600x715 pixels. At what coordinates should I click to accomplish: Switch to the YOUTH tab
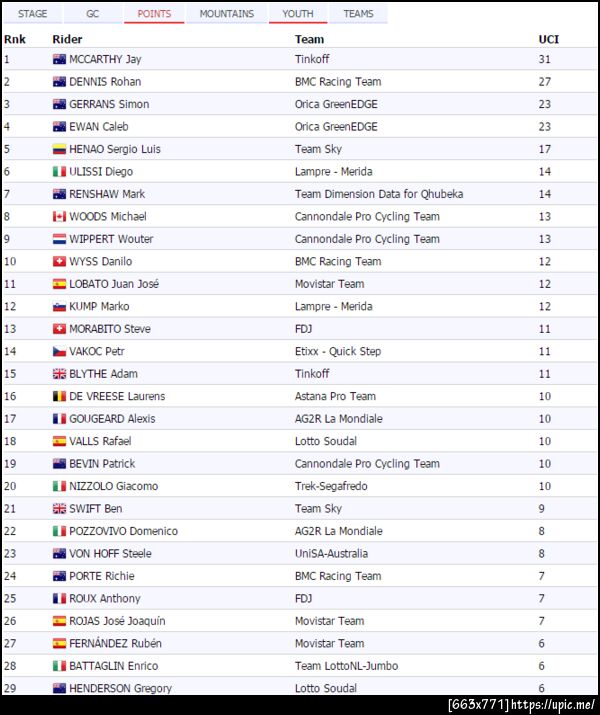[298, 14]
